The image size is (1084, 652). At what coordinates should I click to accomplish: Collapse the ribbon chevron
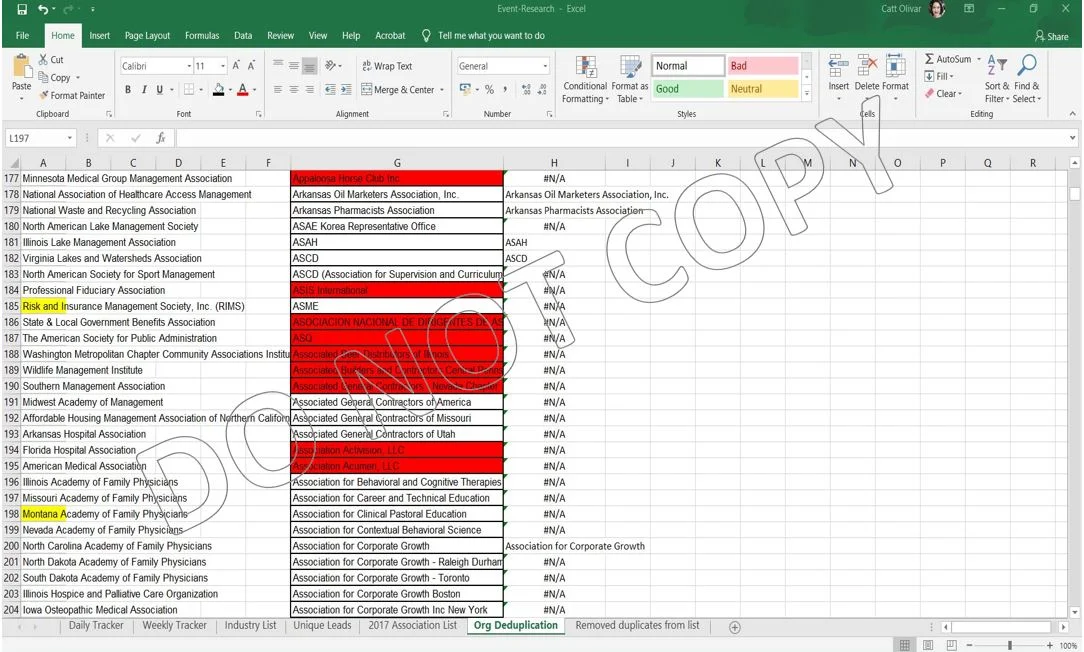tap(1072, 114)
